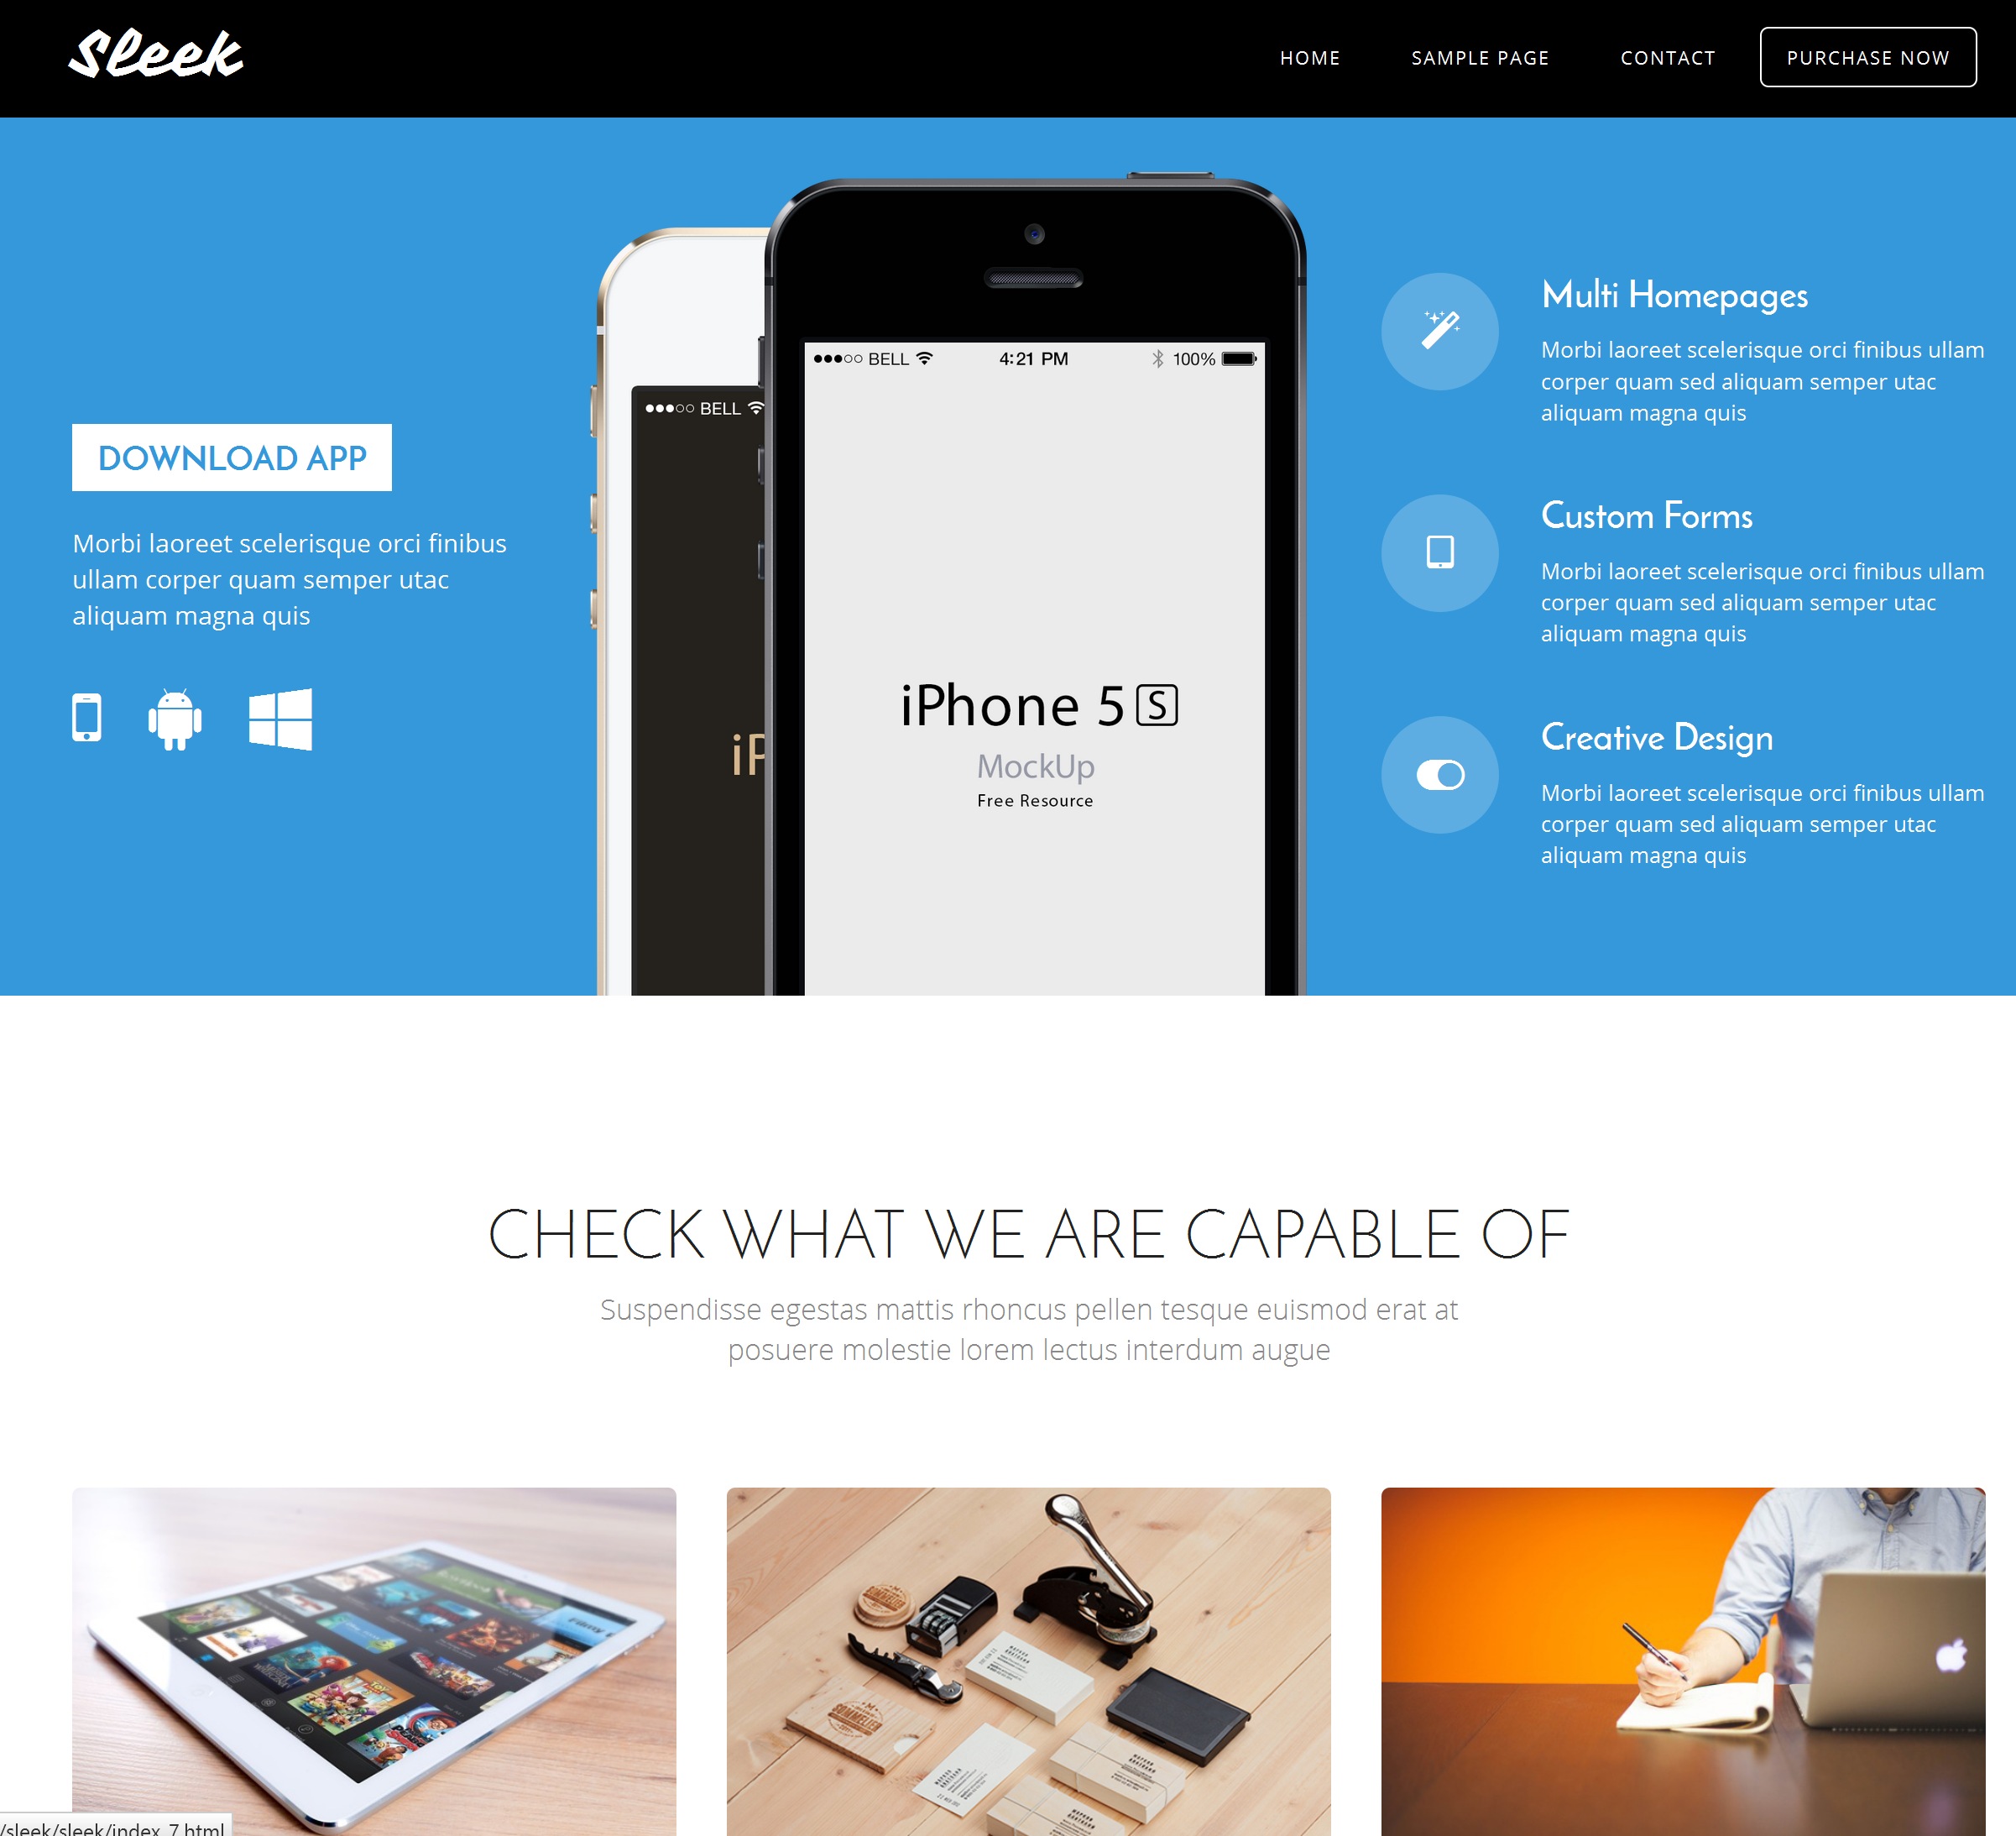Expand the Contact navigation dropdown
Viewport: 2016px width, 1836px height.
coord(1667,56)
